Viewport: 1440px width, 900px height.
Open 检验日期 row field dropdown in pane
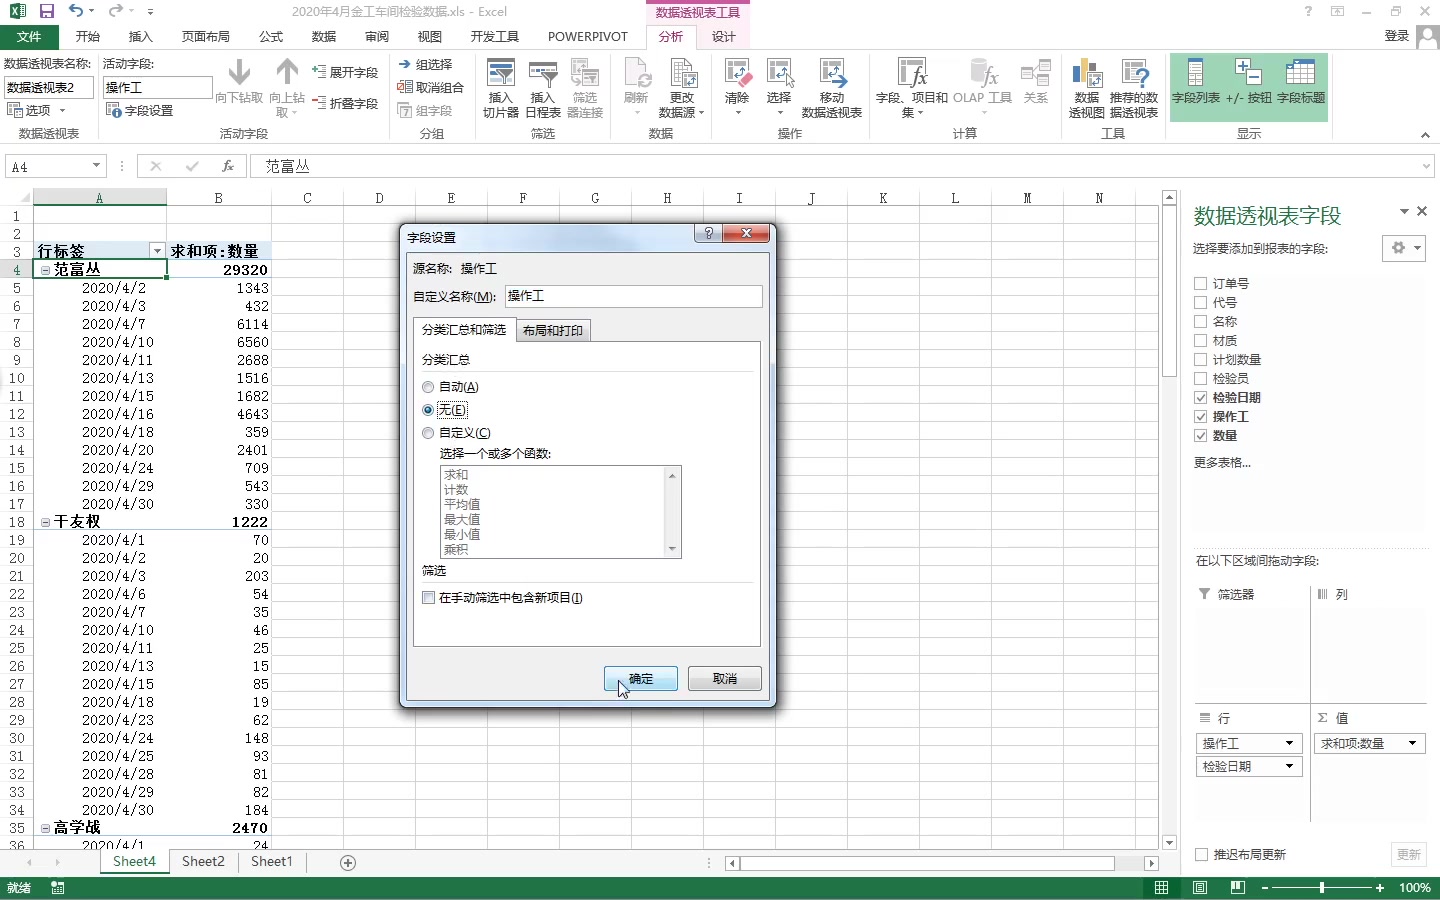tap(1289, 766)
